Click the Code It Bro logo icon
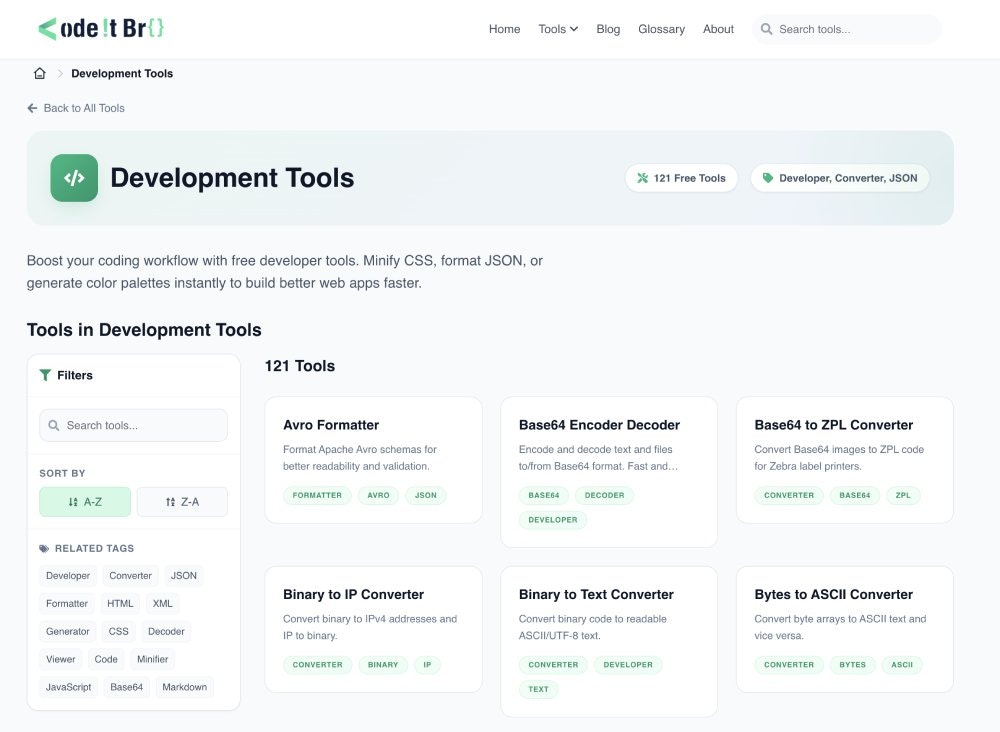Viewport: 1000px width, 732px height. pos(47,29)
